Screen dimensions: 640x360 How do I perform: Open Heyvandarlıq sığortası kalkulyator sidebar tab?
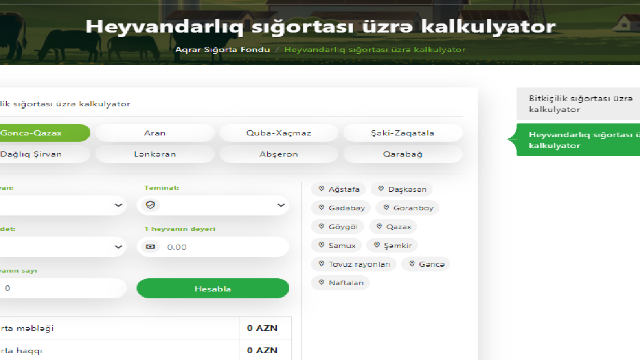click(x=578, y=140)
